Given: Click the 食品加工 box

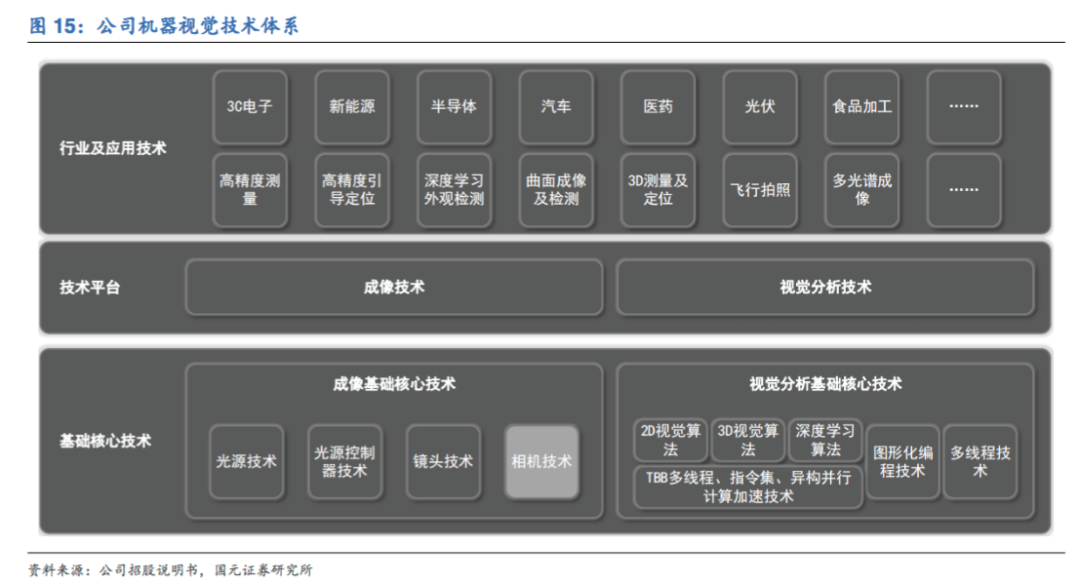Looking at the screenshot, I should pos(862,107).
